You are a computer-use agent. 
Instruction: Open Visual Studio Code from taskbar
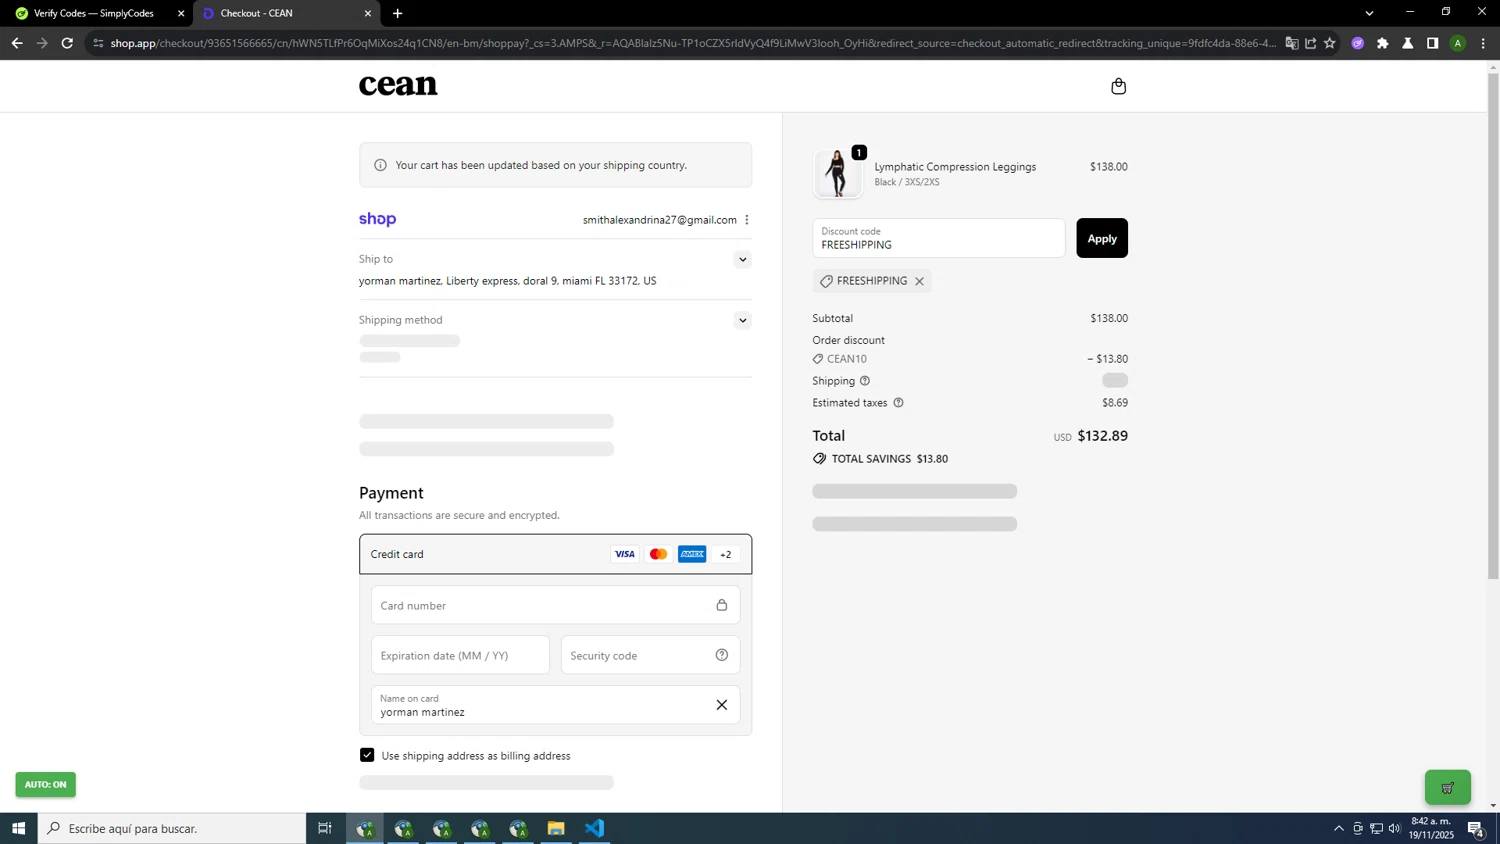point(595,828)
